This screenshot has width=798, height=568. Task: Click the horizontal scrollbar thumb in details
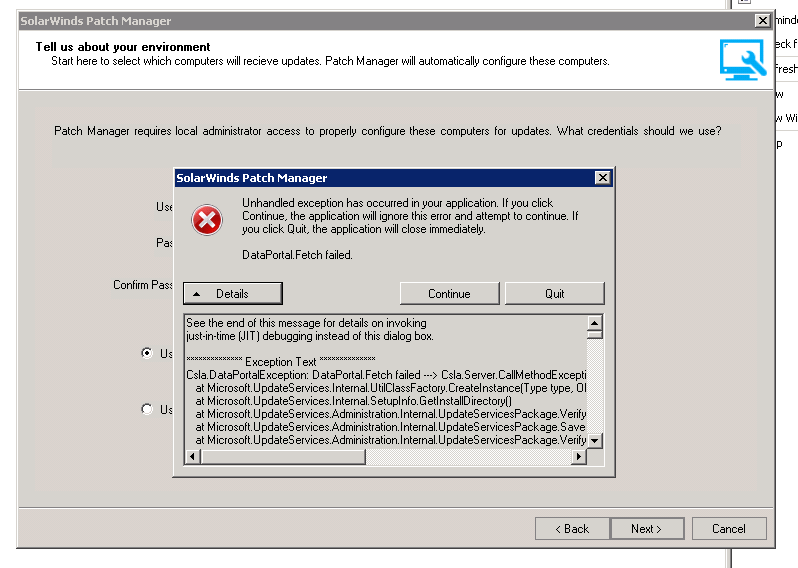283,457
